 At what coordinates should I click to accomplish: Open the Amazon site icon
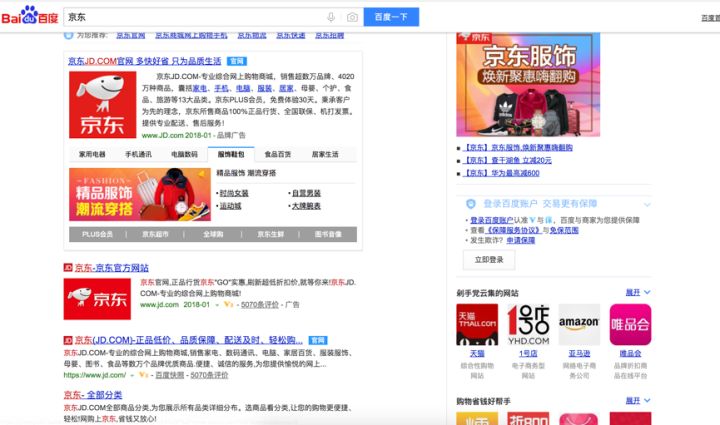pyautogui.click(x=579, y=324)
